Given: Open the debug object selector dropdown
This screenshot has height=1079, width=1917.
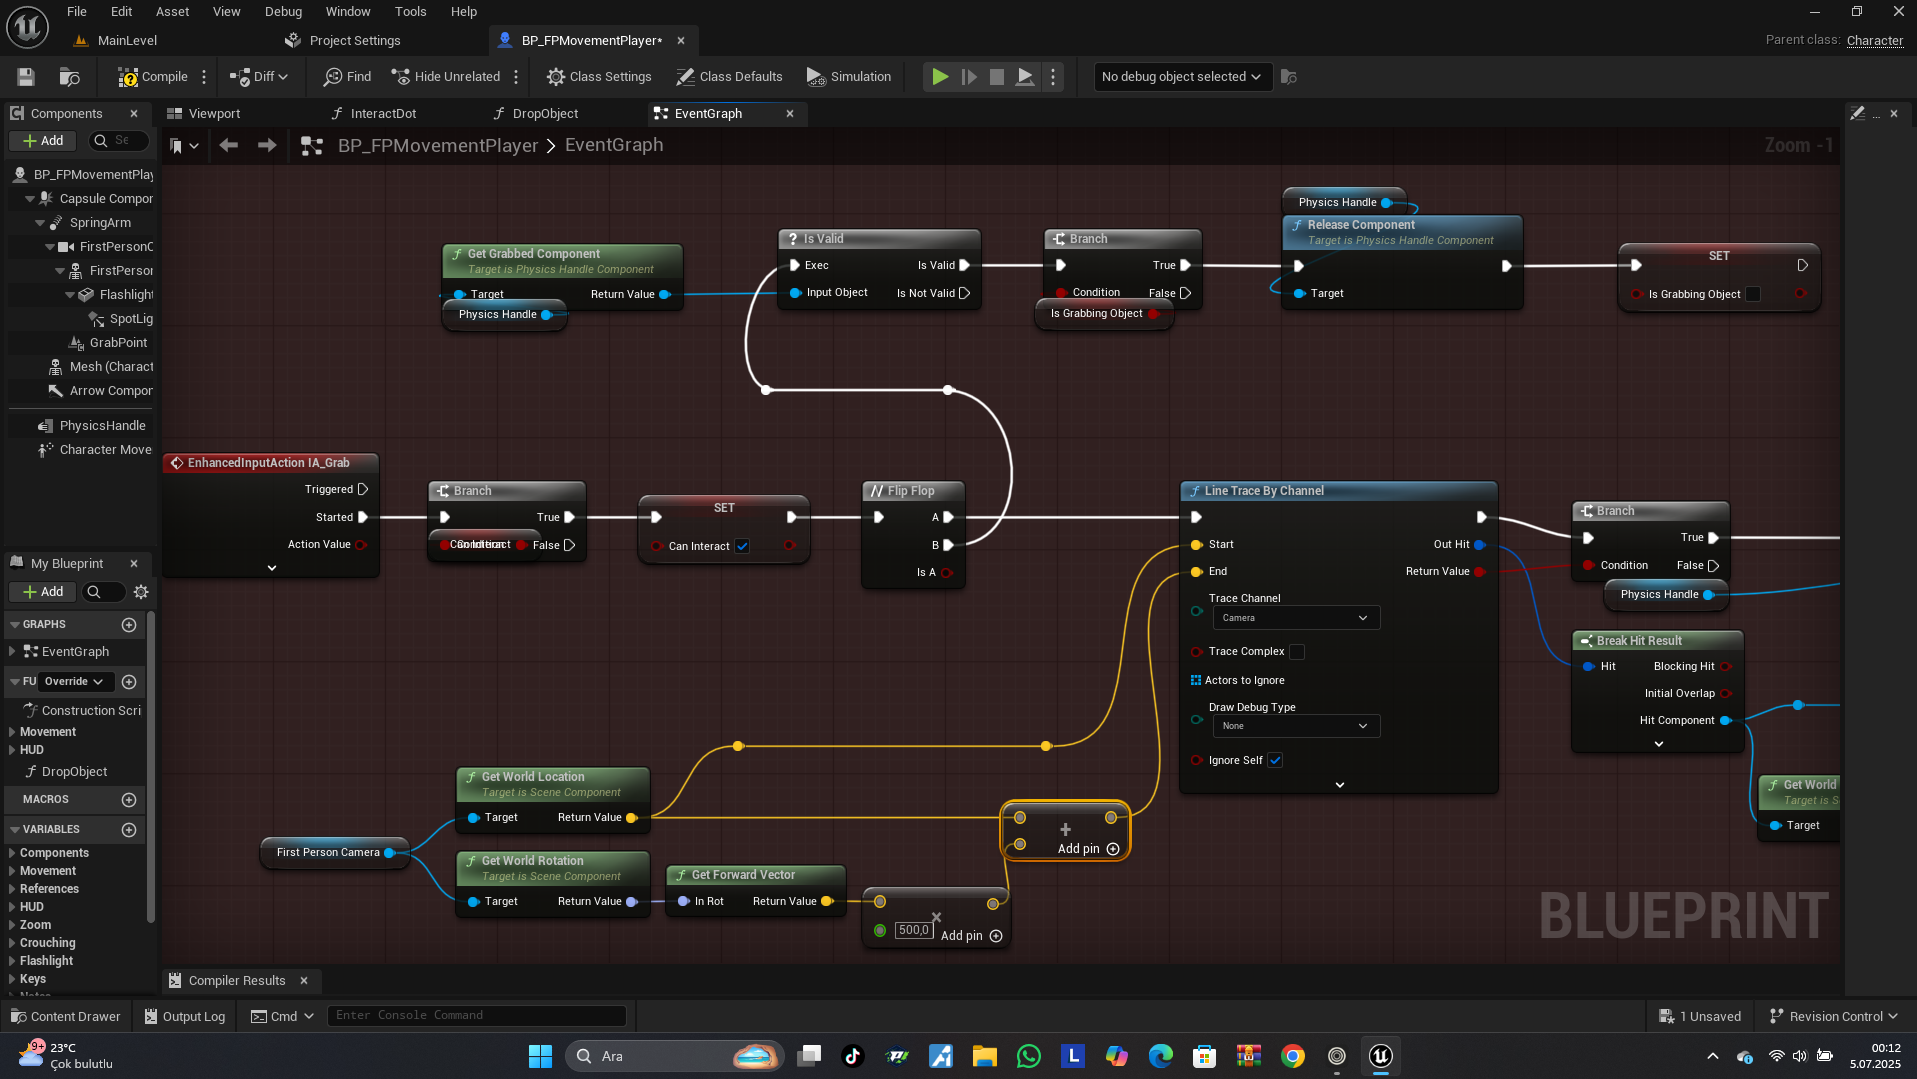Looking at the screenshot, I should (1180, 77).
